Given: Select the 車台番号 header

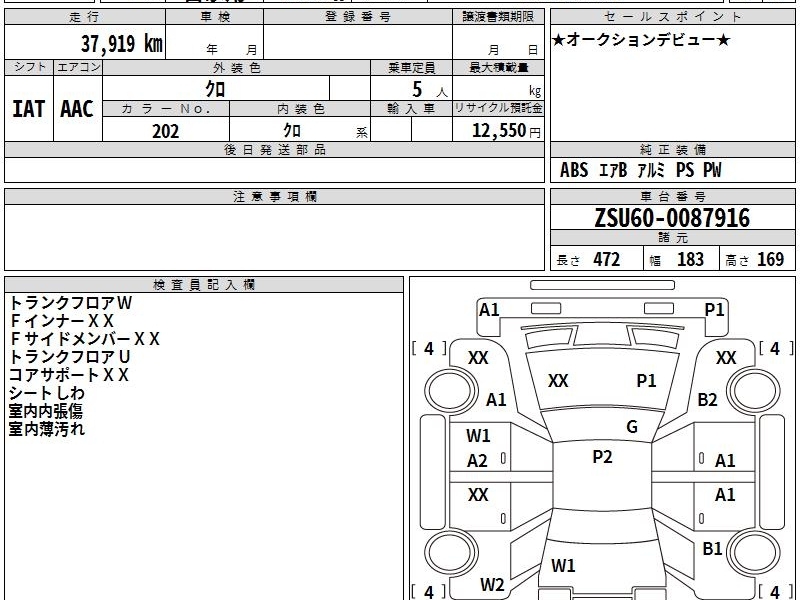Looking at the screenshot, I should pos(672,196).
